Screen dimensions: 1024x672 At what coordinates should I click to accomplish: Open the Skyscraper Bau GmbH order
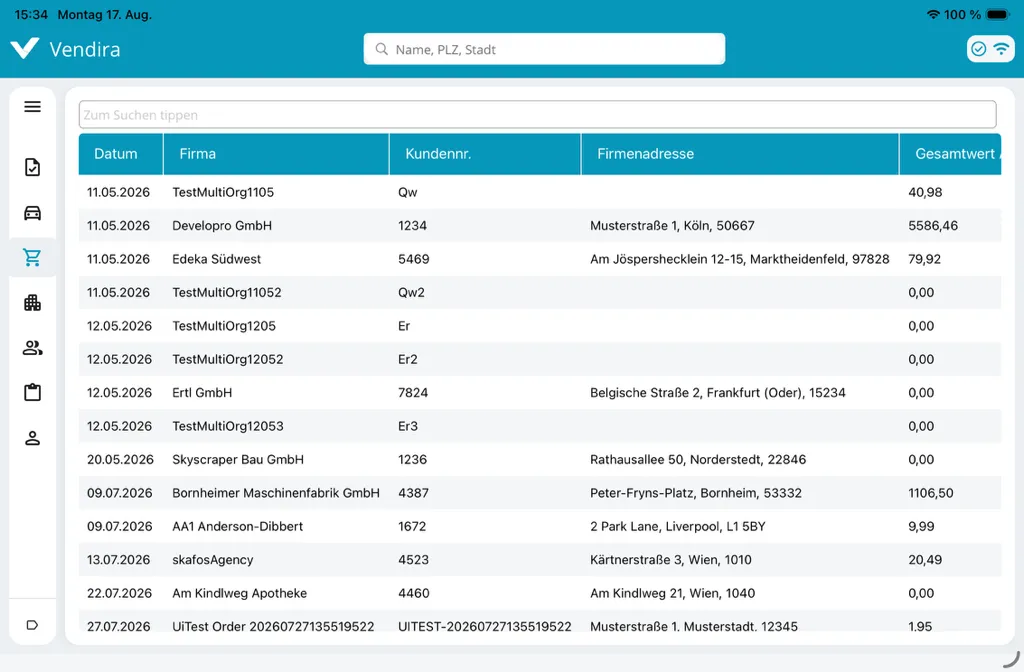[x=540, y=459]
